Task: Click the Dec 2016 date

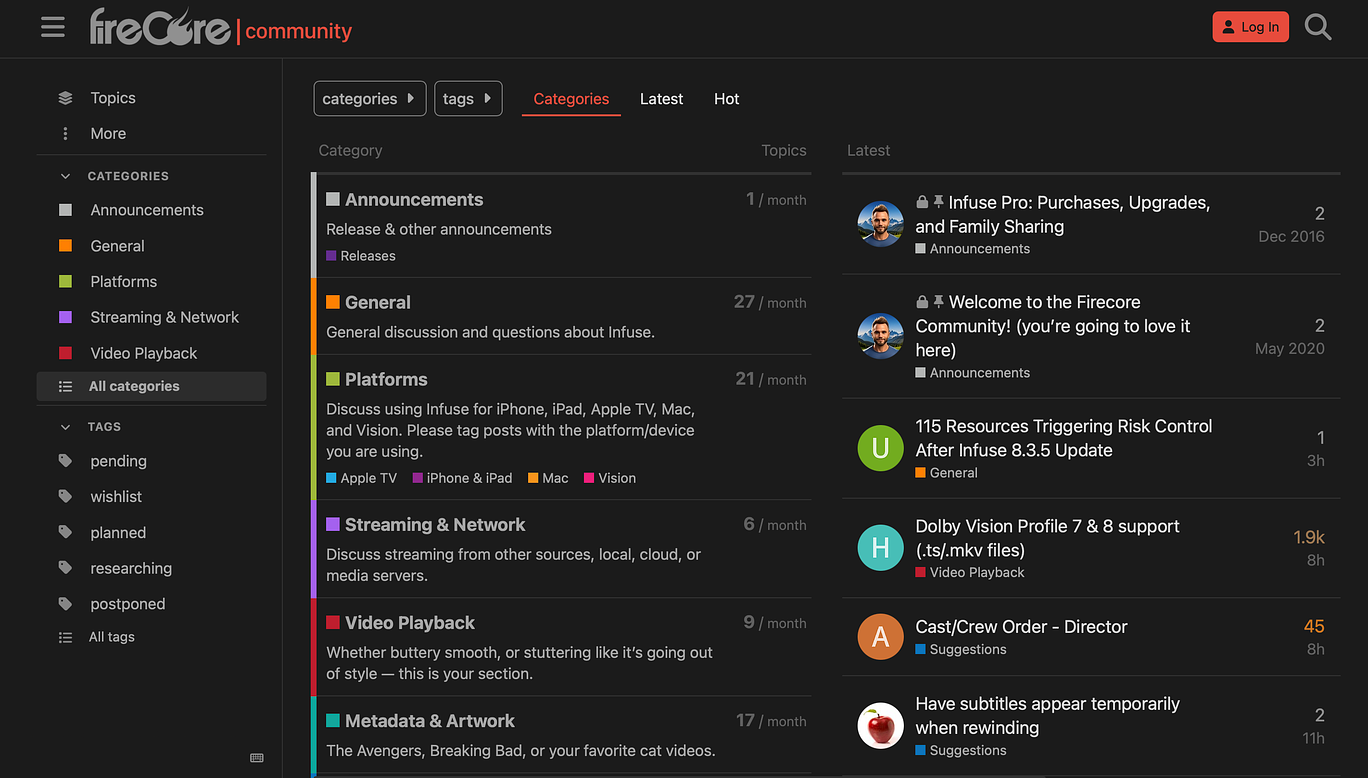Action: point(1292,237)
